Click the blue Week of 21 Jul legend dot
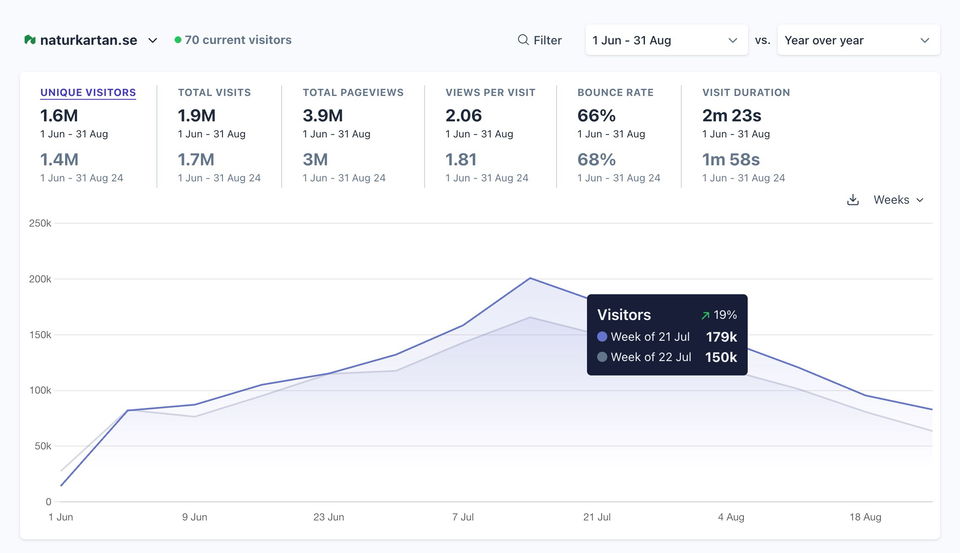This screenshot has height=553, width=960. click(x=602, y=337)
